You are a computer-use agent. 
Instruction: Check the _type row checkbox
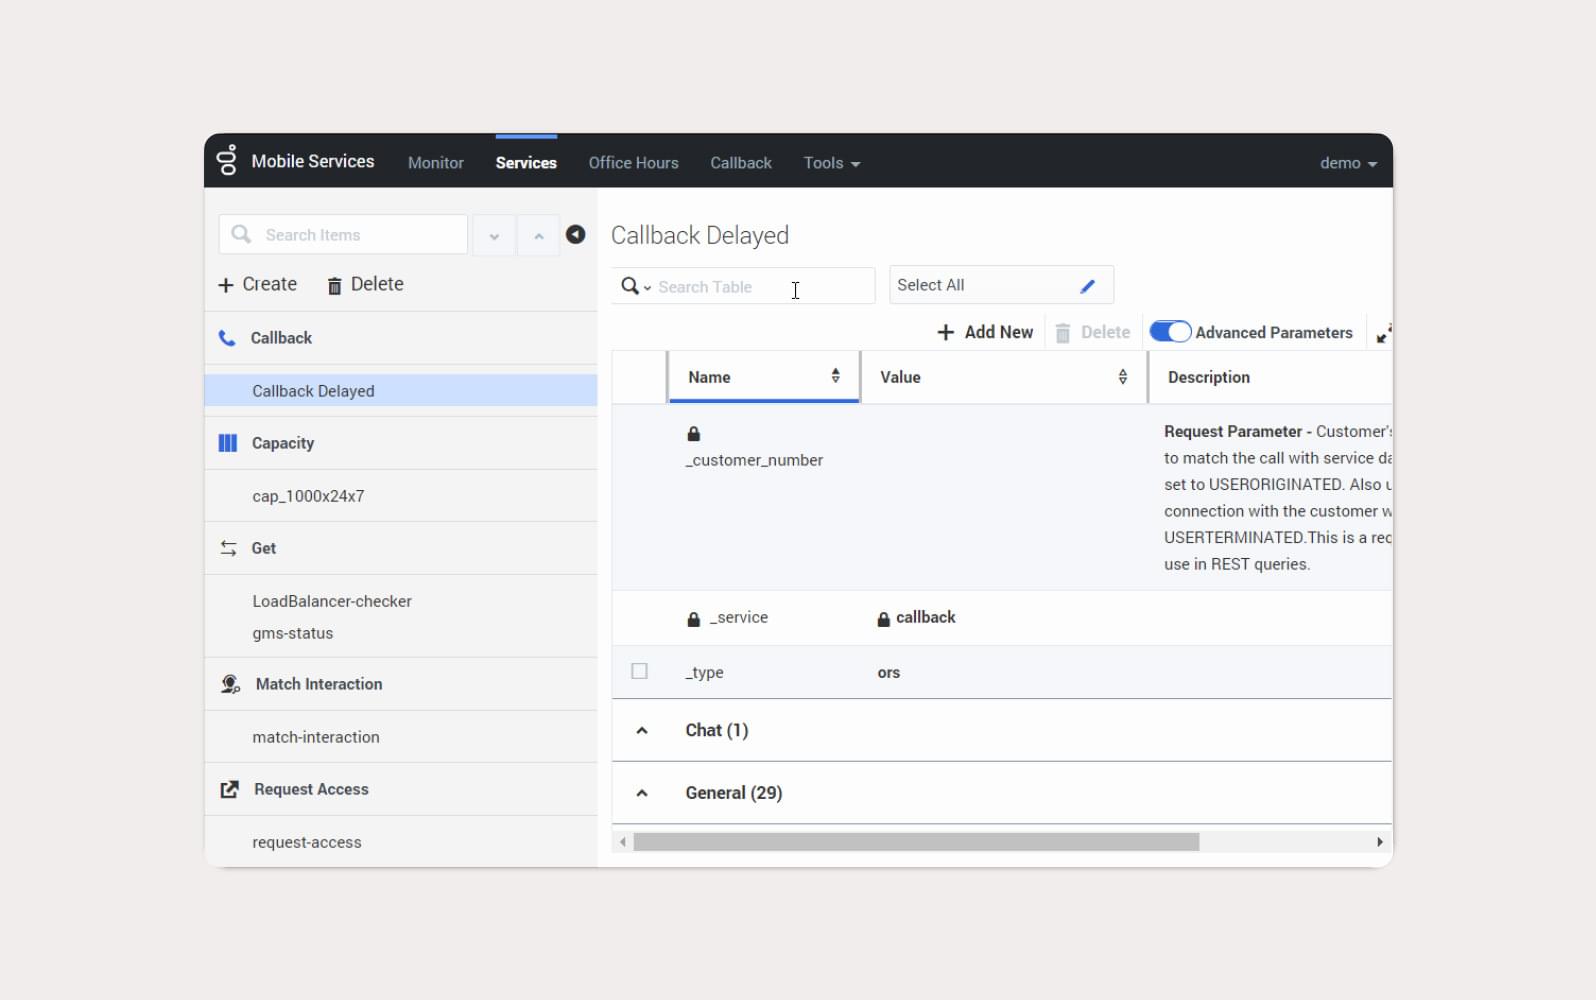tap(640, 671)
